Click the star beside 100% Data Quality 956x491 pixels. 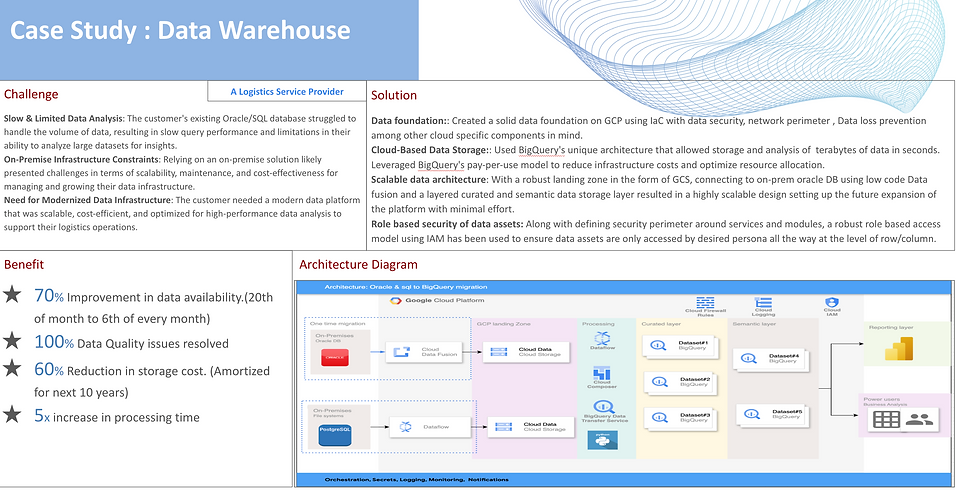[11, 341]
